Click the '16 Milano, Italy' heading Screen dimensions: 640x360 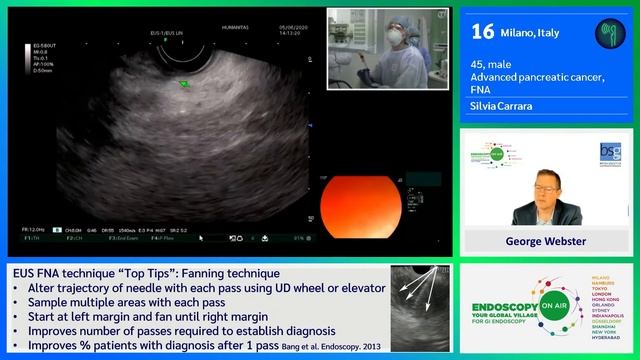click(515, 32)
